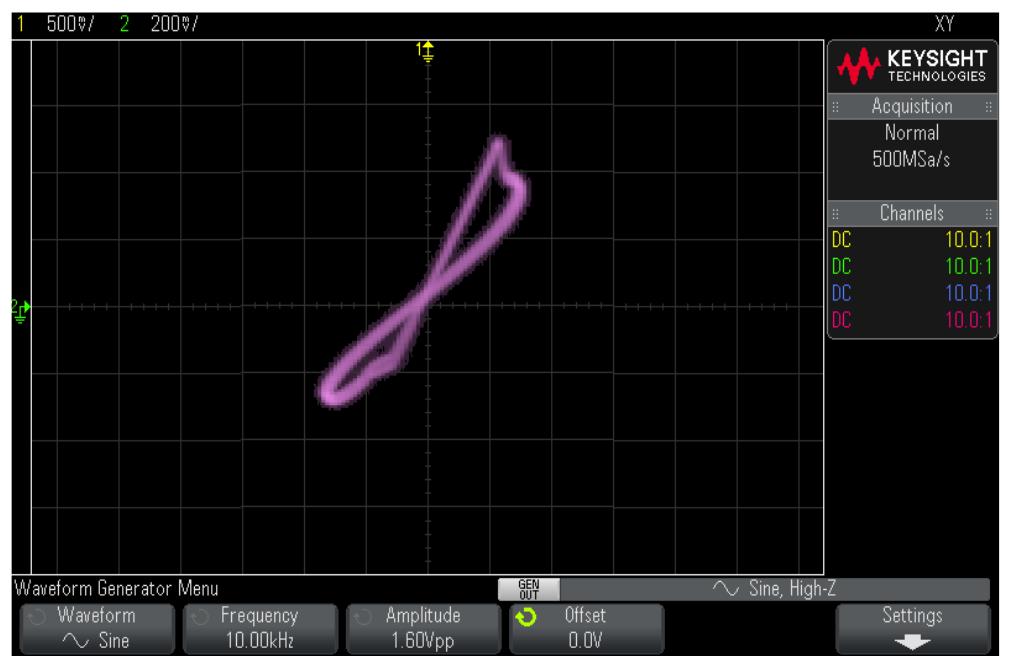Click the Keysight Technologies logo
This screenshot has height=661, width=1009.
coord(912,66)
